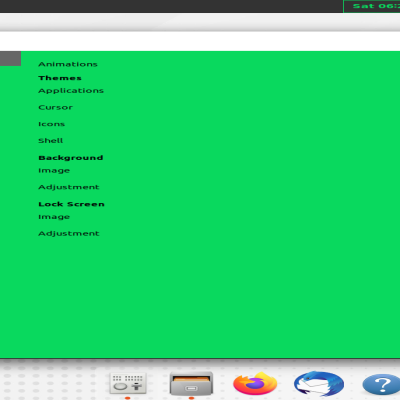Image resolution: width=400 pixels, height=400 pixels.
Task: Launch Thunderbird mail from the dock
Action: coord(319,384)
